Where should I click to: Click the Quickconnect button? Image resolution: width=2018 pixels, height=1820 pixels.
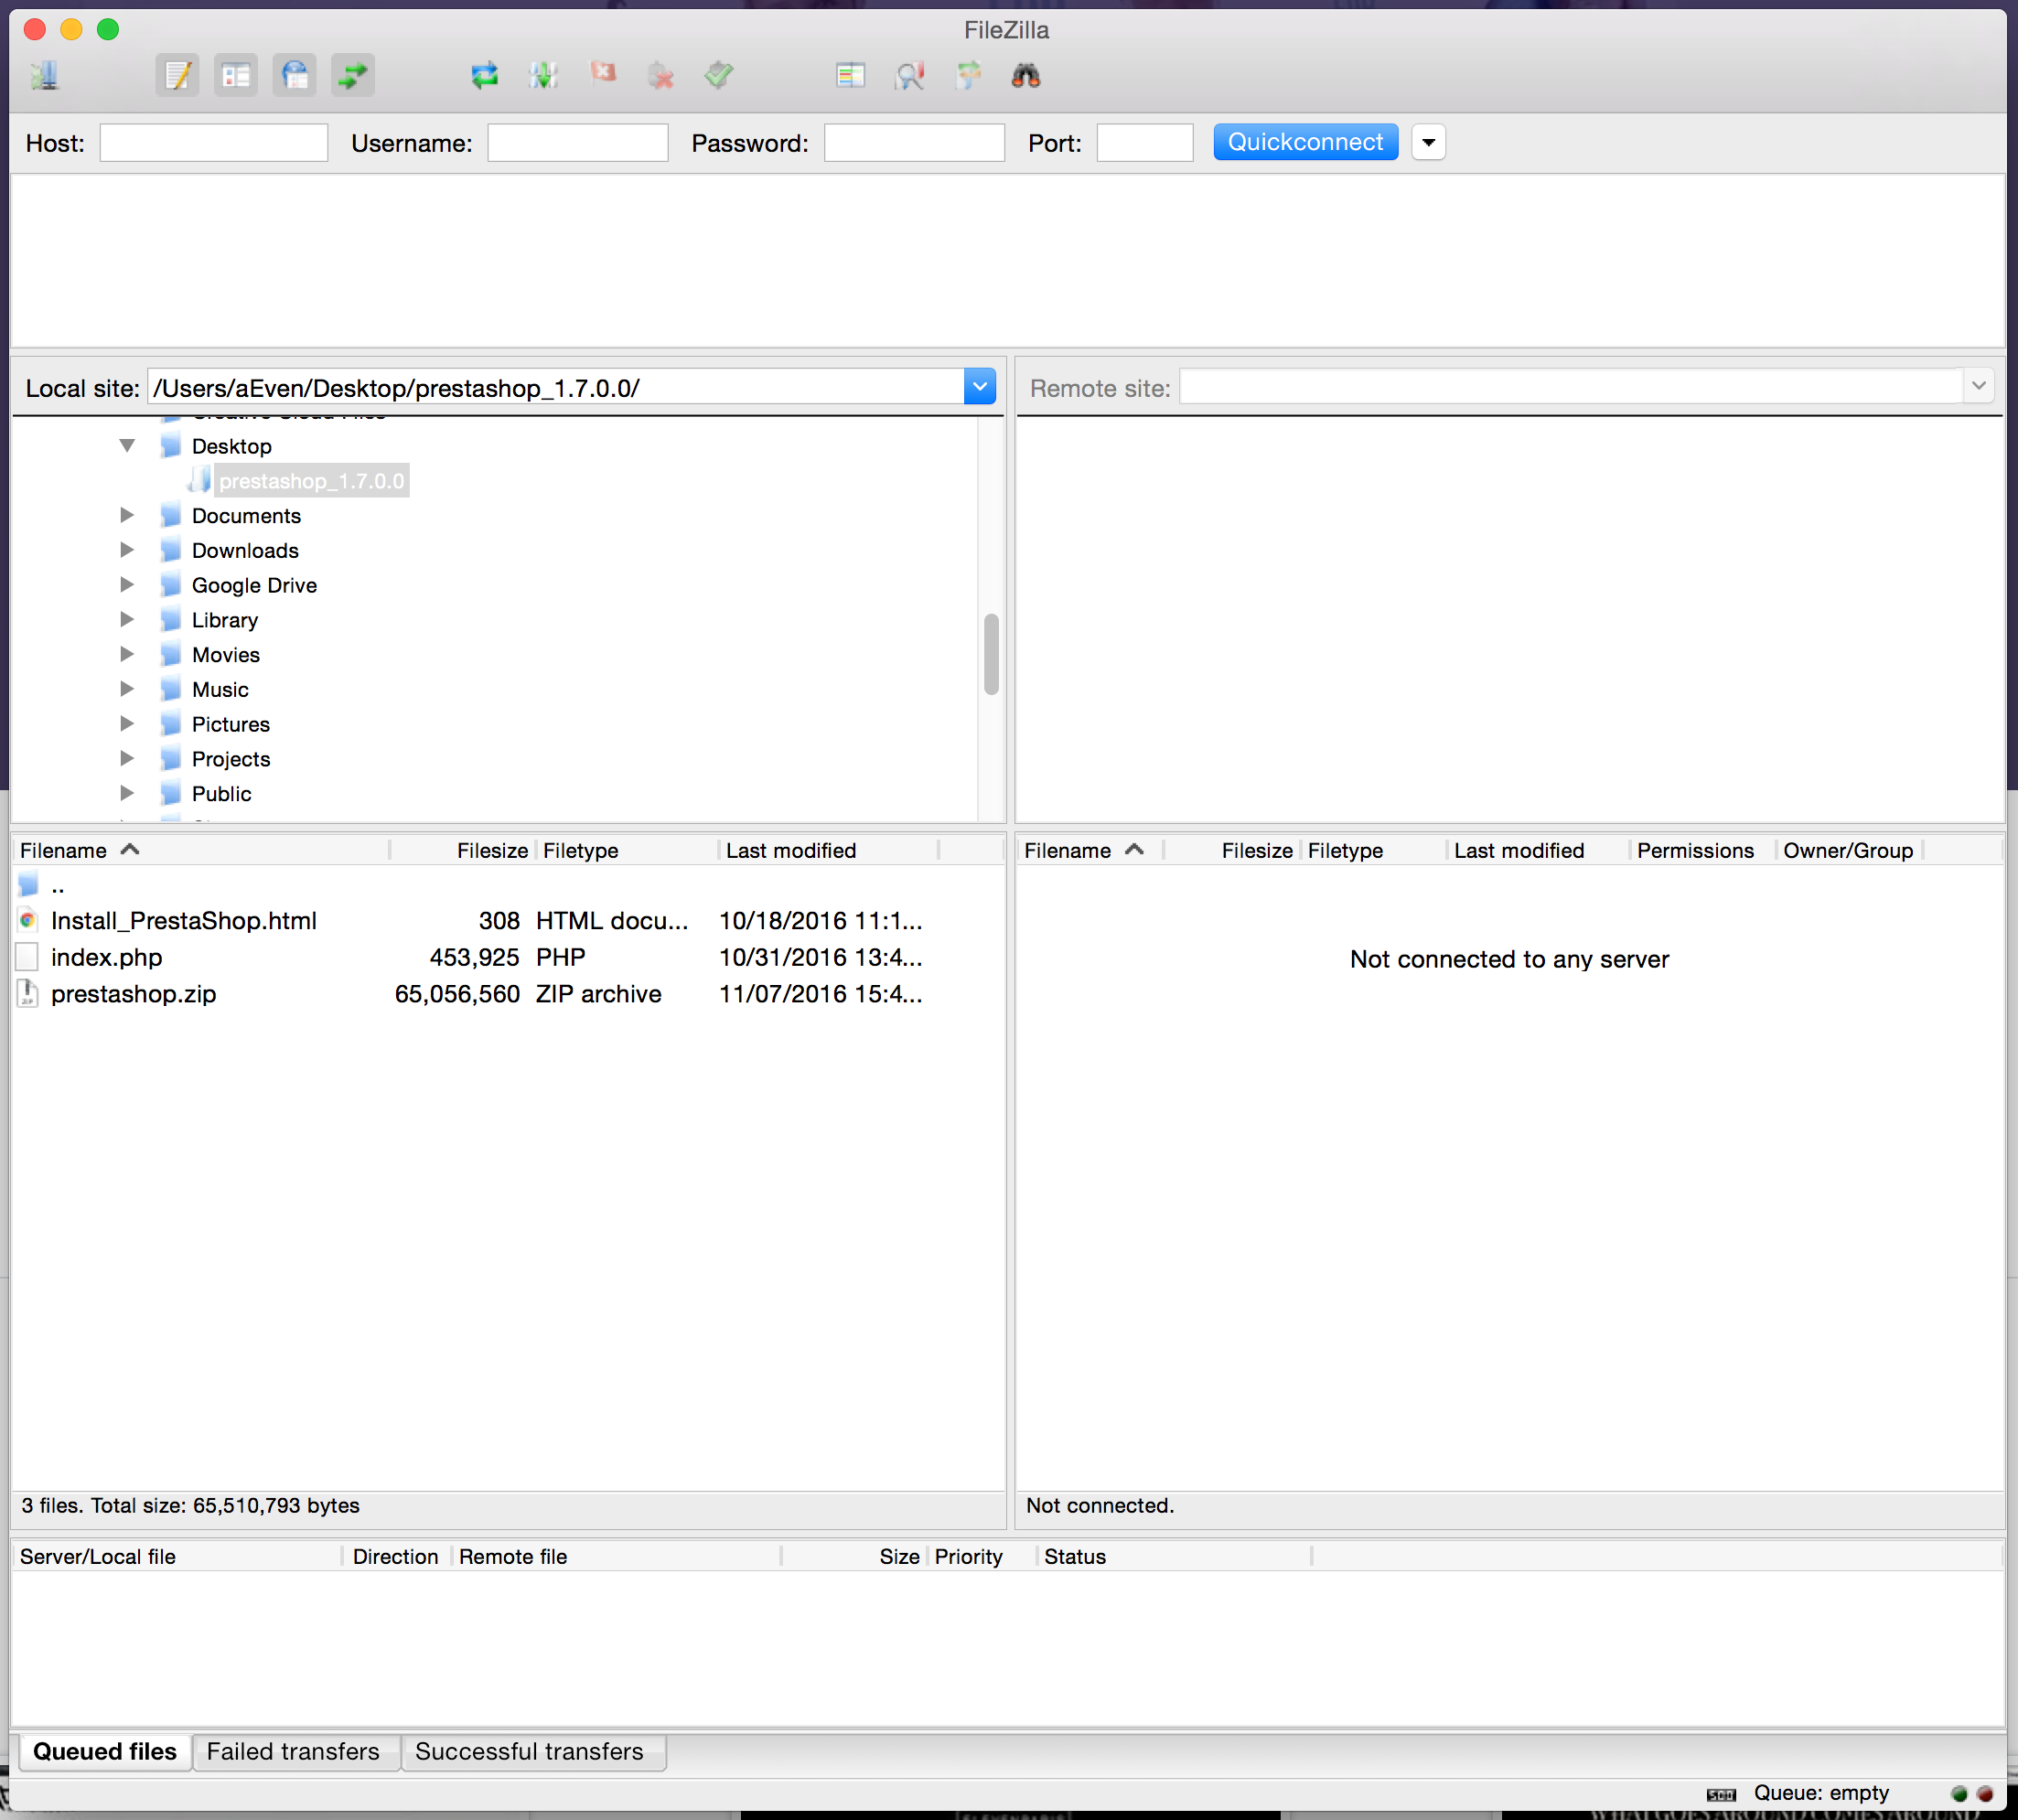tap(1305, 142)
